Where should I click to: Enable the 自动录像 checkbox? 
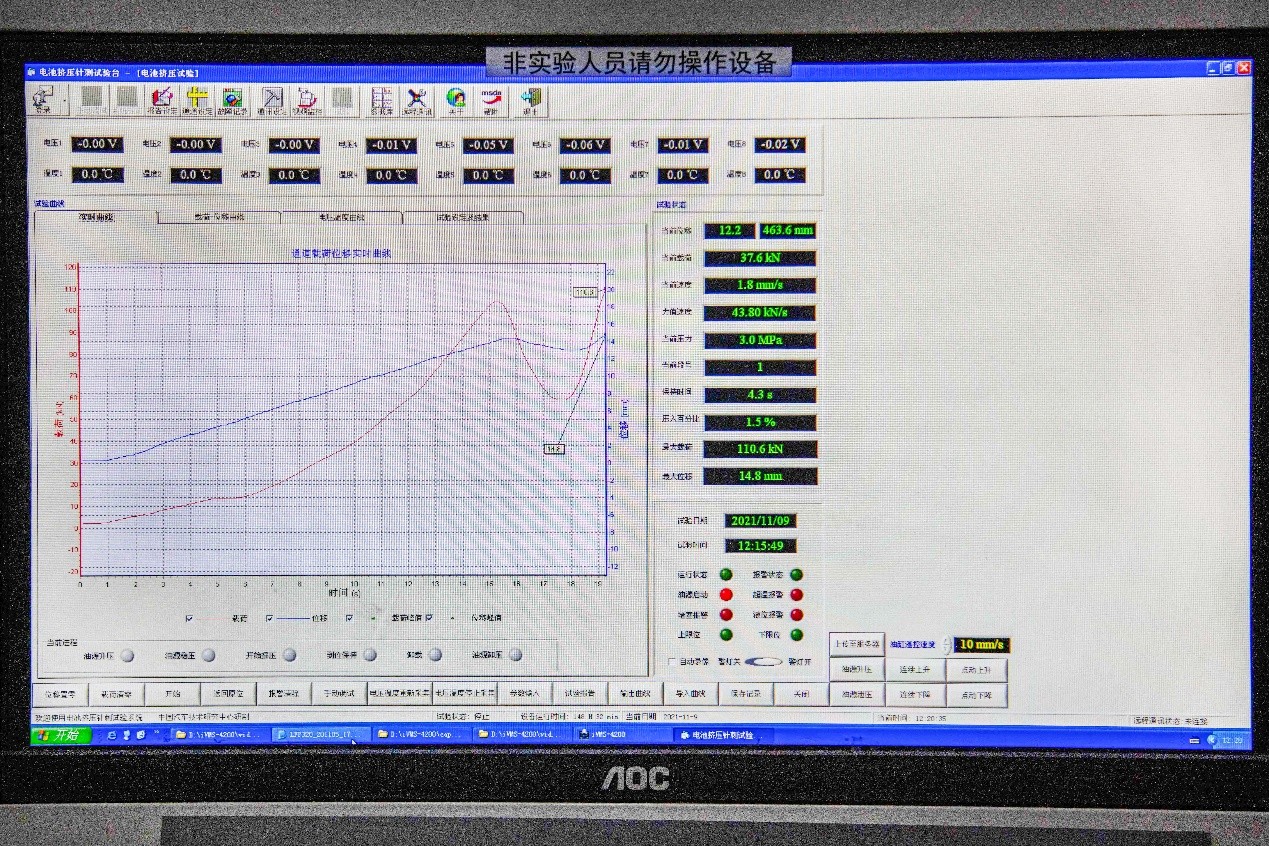tap(672, 662)
